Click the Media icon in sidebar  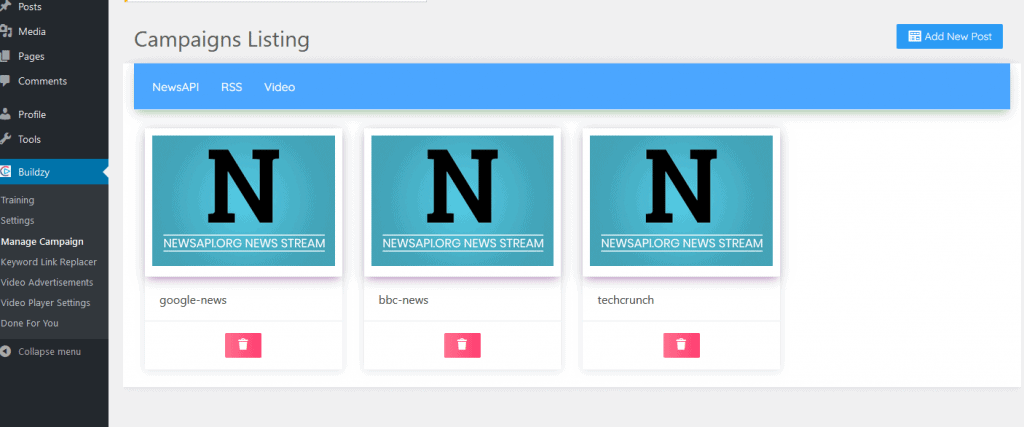[7, 31]
